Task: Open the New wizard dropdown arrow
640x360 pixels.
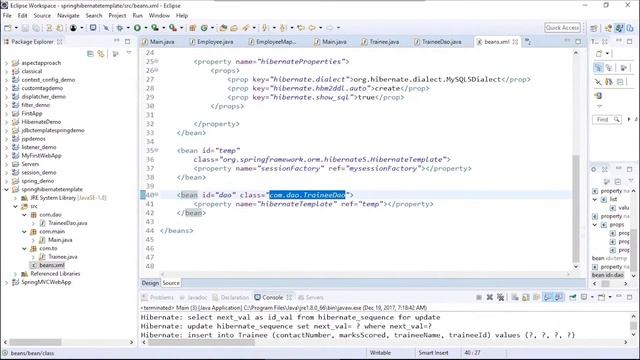Action: coord(16,28)
